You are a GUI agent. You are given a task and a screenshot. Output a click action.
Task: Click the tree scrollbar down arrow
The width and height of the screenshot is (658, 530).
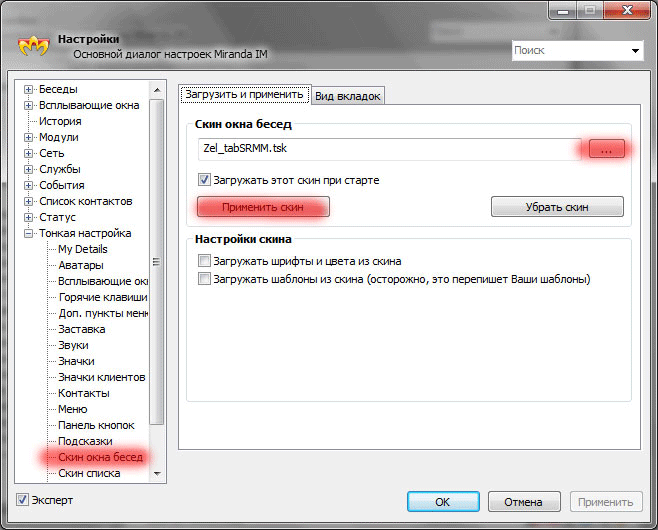coord(157,473)
